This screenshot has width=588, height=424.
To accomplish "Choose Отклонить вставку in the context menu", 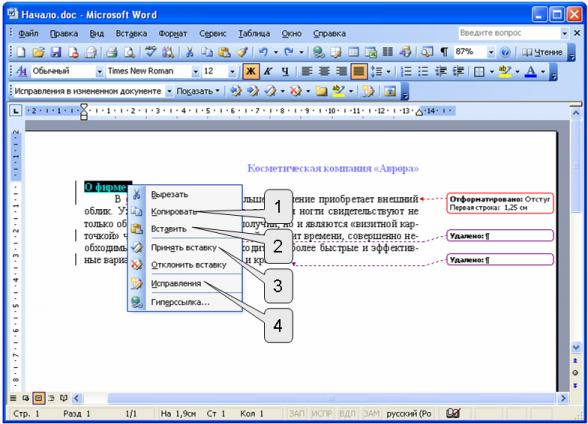I will [185, 265].
